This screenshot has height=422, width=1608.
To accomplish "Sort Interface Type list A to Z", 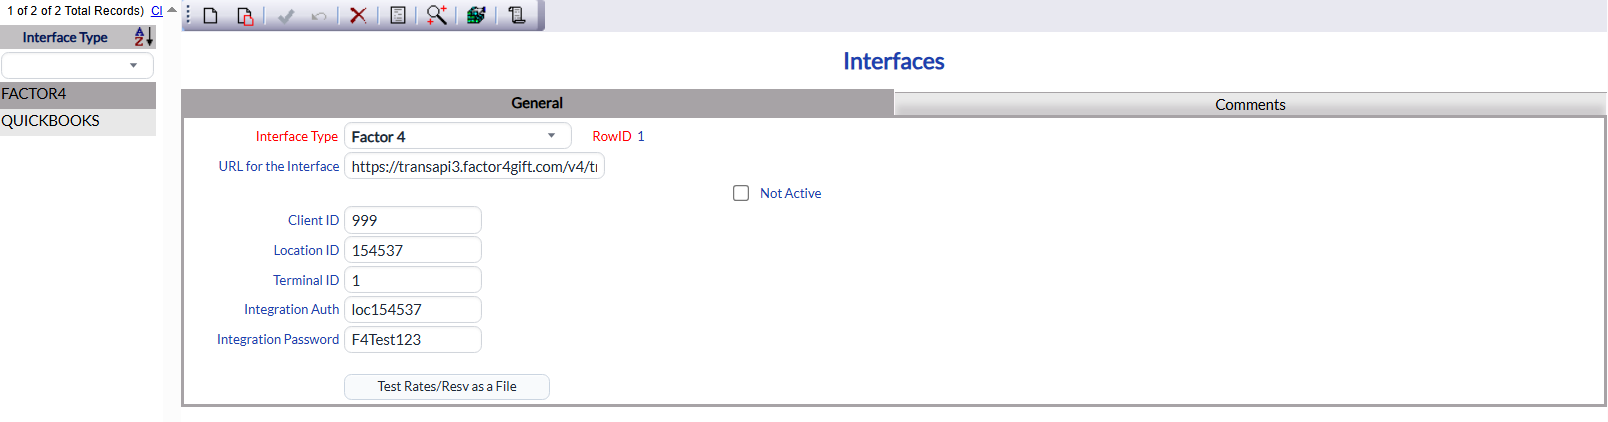I will (x=144, y=37).
